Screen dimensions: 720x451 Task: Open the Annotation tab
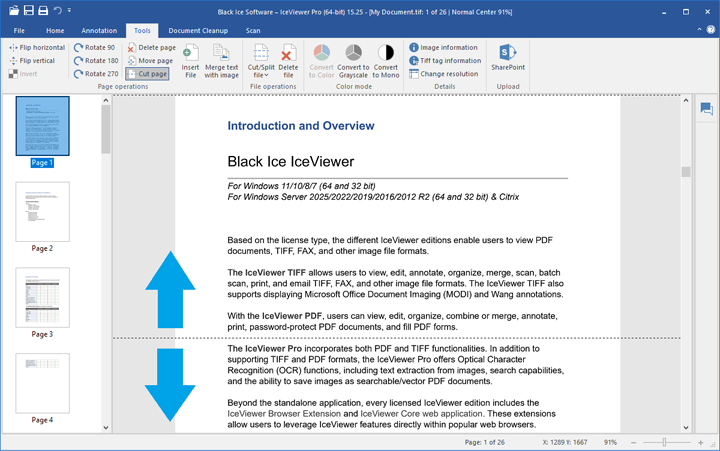(99, 31)
